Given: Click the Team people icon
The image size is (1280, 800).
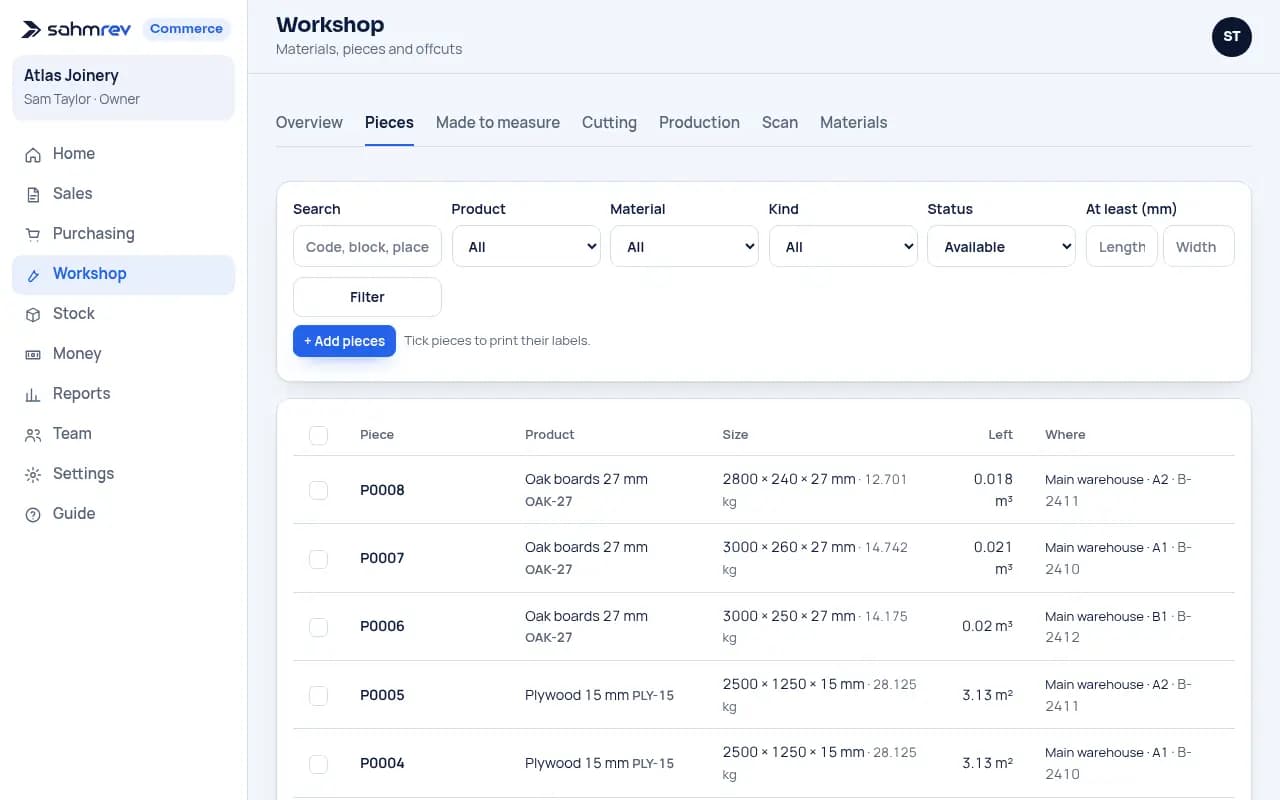Looking at the screenshot, I should pos(33,434).
